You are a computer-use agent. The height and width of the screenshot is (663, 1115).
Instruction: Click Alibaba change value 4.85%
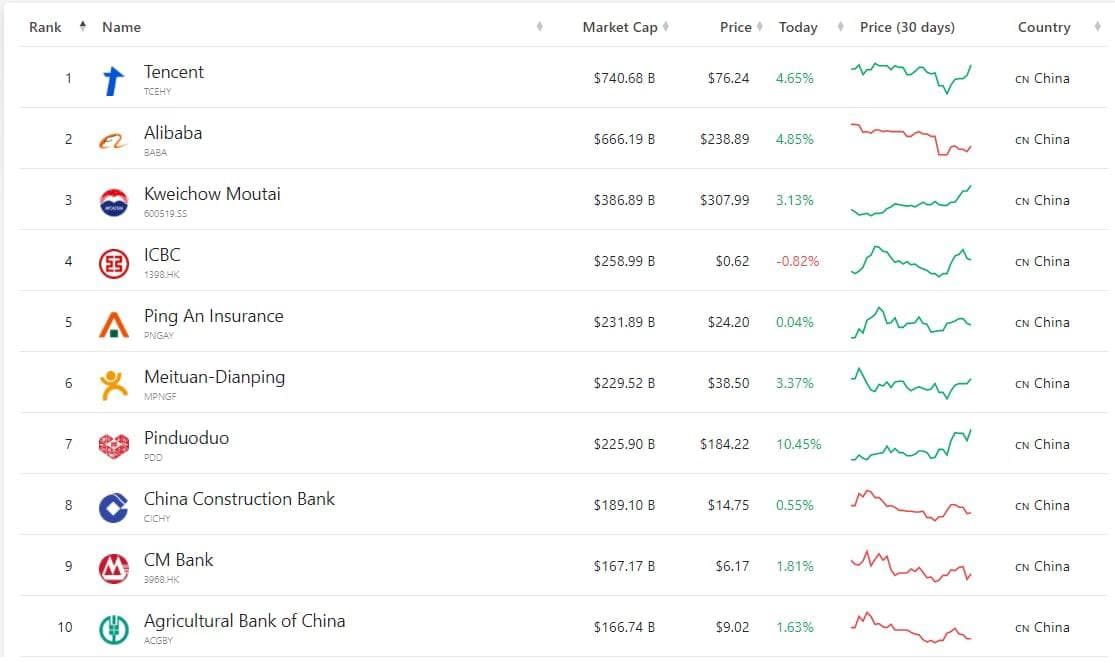coord(794,139)
